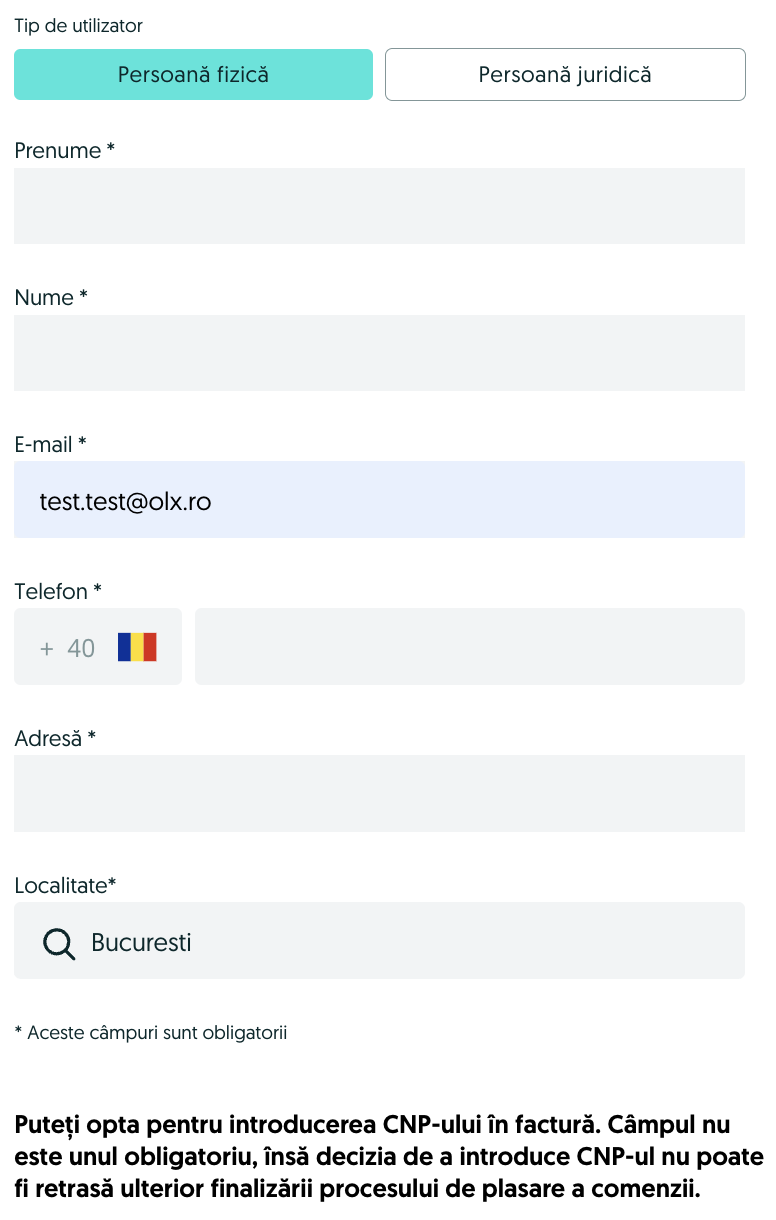Click the magnifier icon in Localitate field

[x=59, y=943]
